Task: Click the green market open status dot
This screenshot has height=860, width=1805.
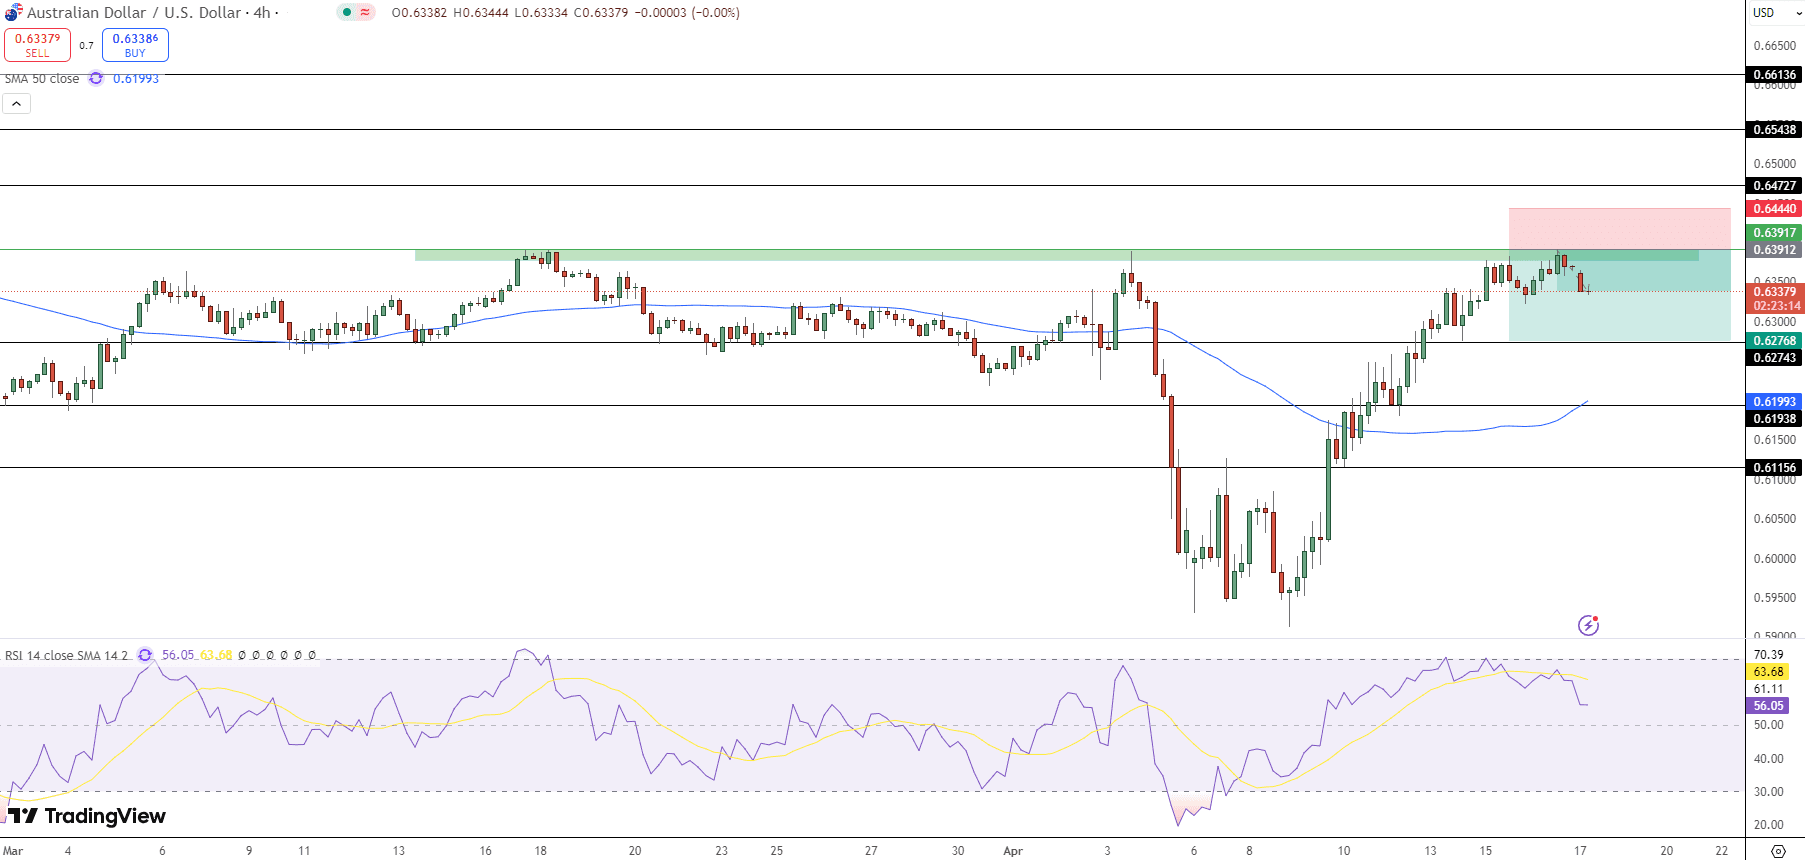Action: pyautogui.click(x=346, y=13)
